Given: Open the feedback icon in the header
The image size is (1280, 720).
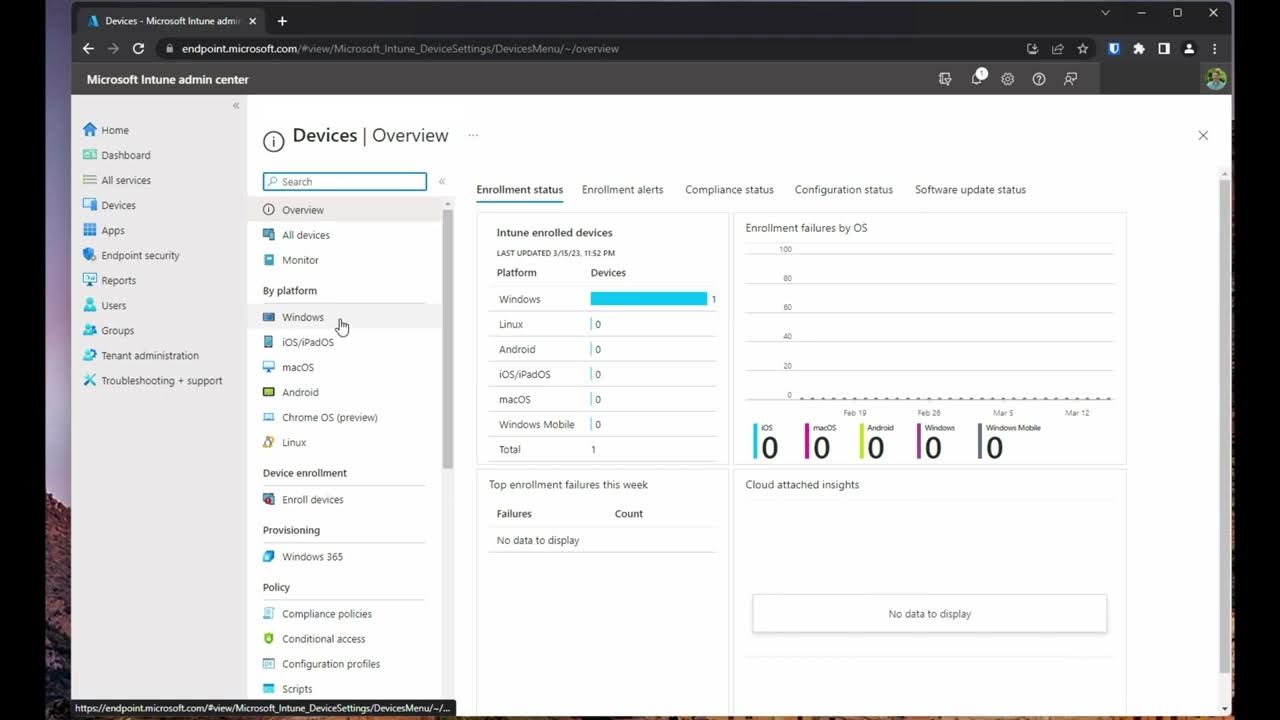Looking at the screenshot, I should point(1070,79).
